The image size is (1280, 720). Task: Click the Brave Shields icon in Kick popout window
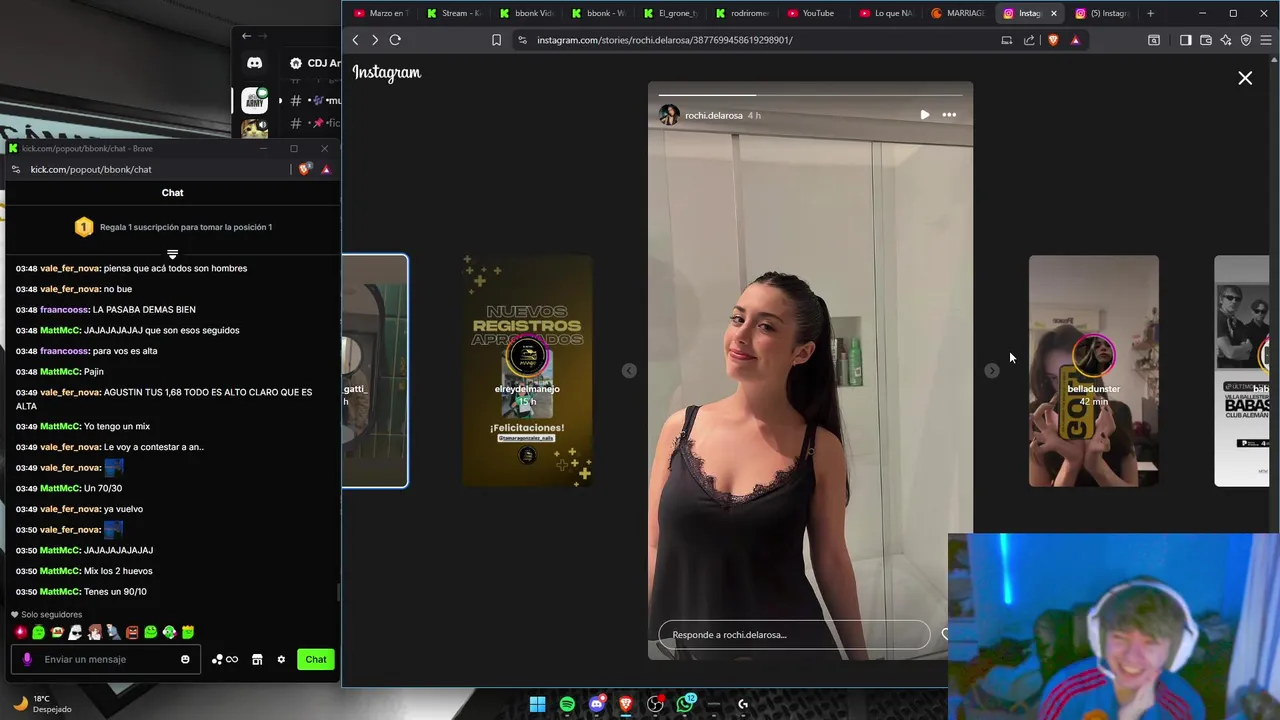304,169
